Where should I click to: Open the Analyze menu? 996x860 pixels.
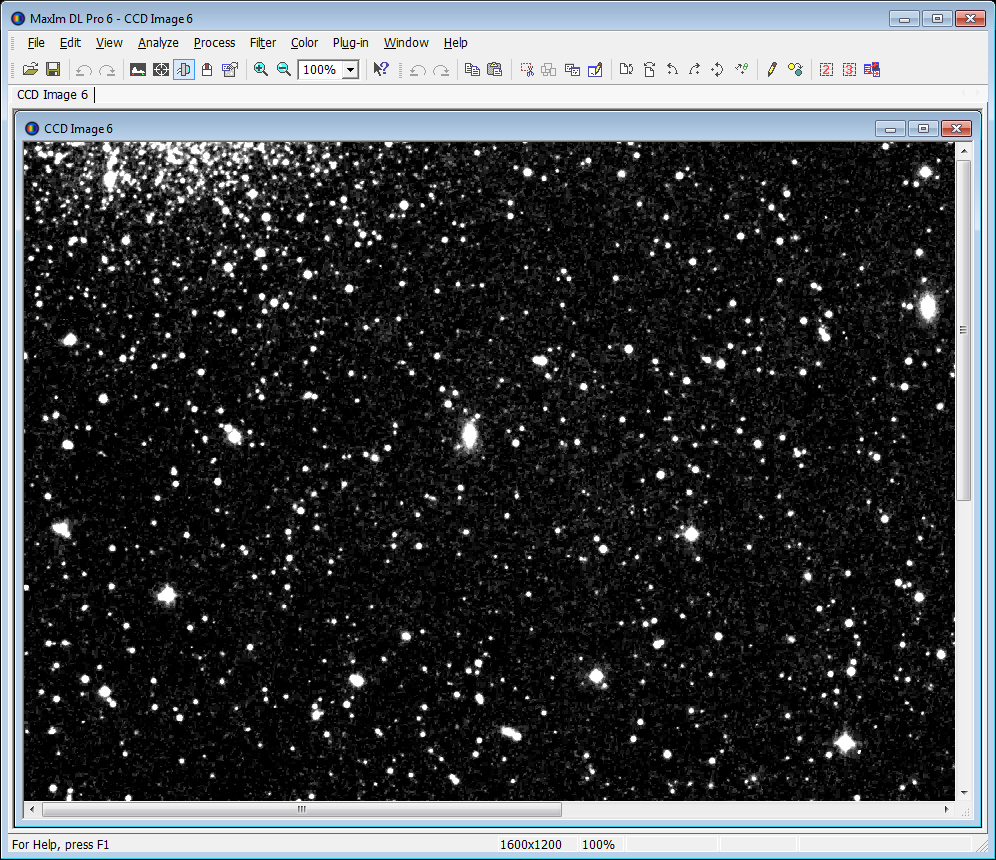pos(158,43)
